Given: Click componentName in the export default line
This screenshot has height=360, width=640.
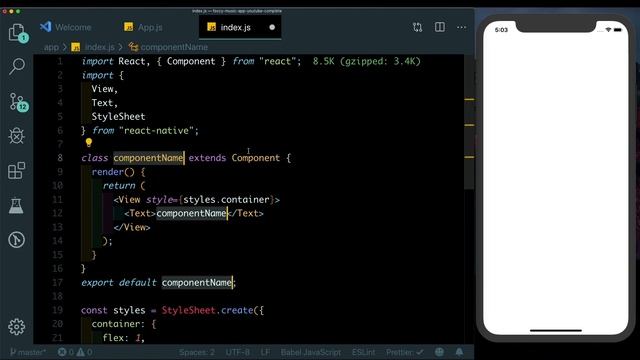Looking at the screenshot, I should click(197, 282).
